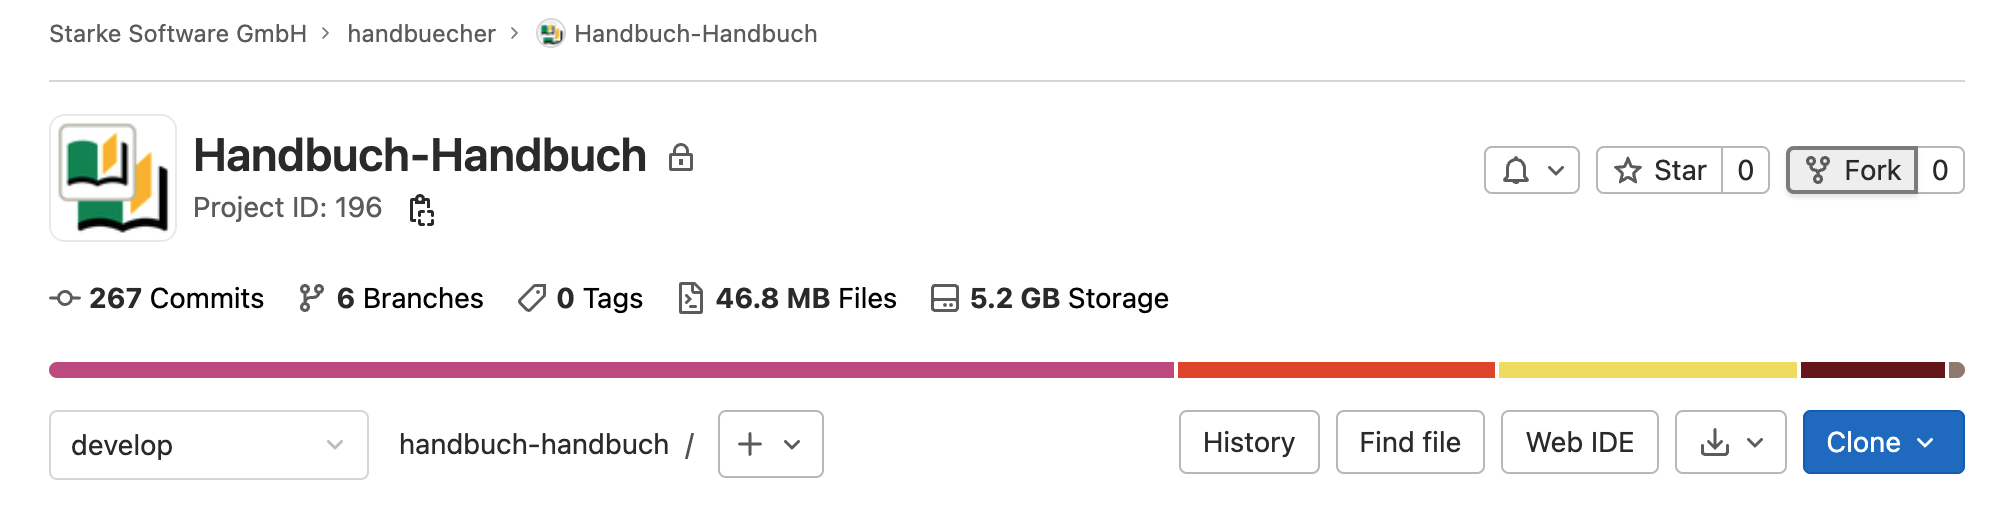This screenshot has width=2008, height=508.
Task: View the 267 Commits list
Action: point(158,299)
